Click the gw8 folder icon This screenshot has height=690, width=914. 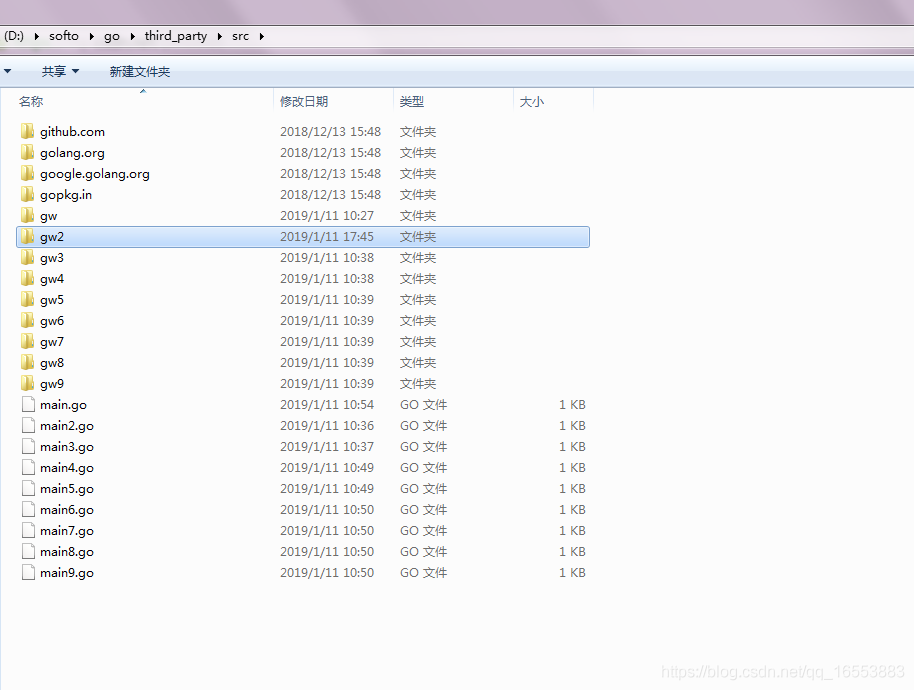pos(27,362)
